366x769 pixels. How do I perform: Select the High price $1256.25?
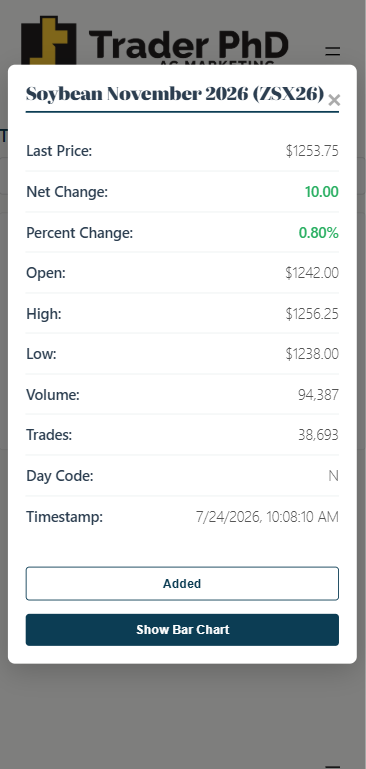pyautogui.click(x=312, y=313)
